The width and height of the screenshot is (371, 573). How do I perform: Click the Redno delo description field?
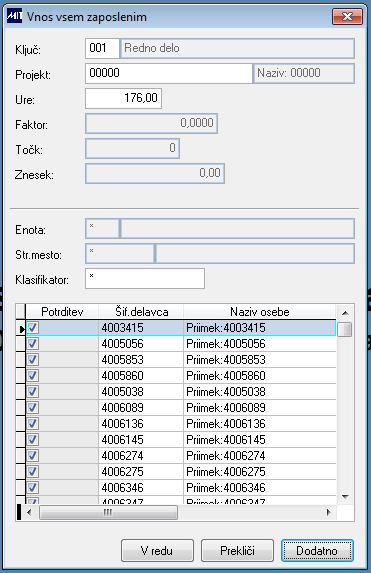[x=237, y=48]
